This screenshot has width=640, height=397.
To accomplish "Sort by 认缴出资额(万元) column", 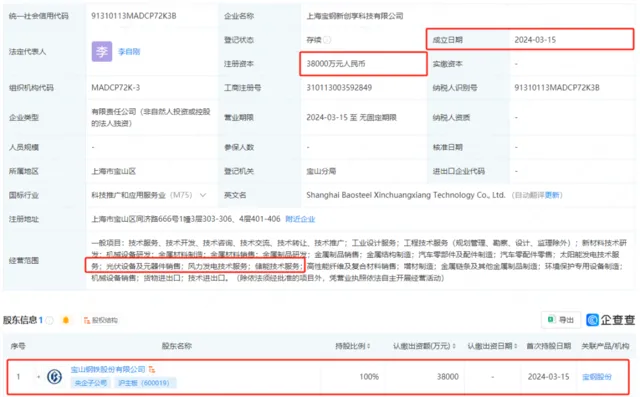I will tap(424, 346).
